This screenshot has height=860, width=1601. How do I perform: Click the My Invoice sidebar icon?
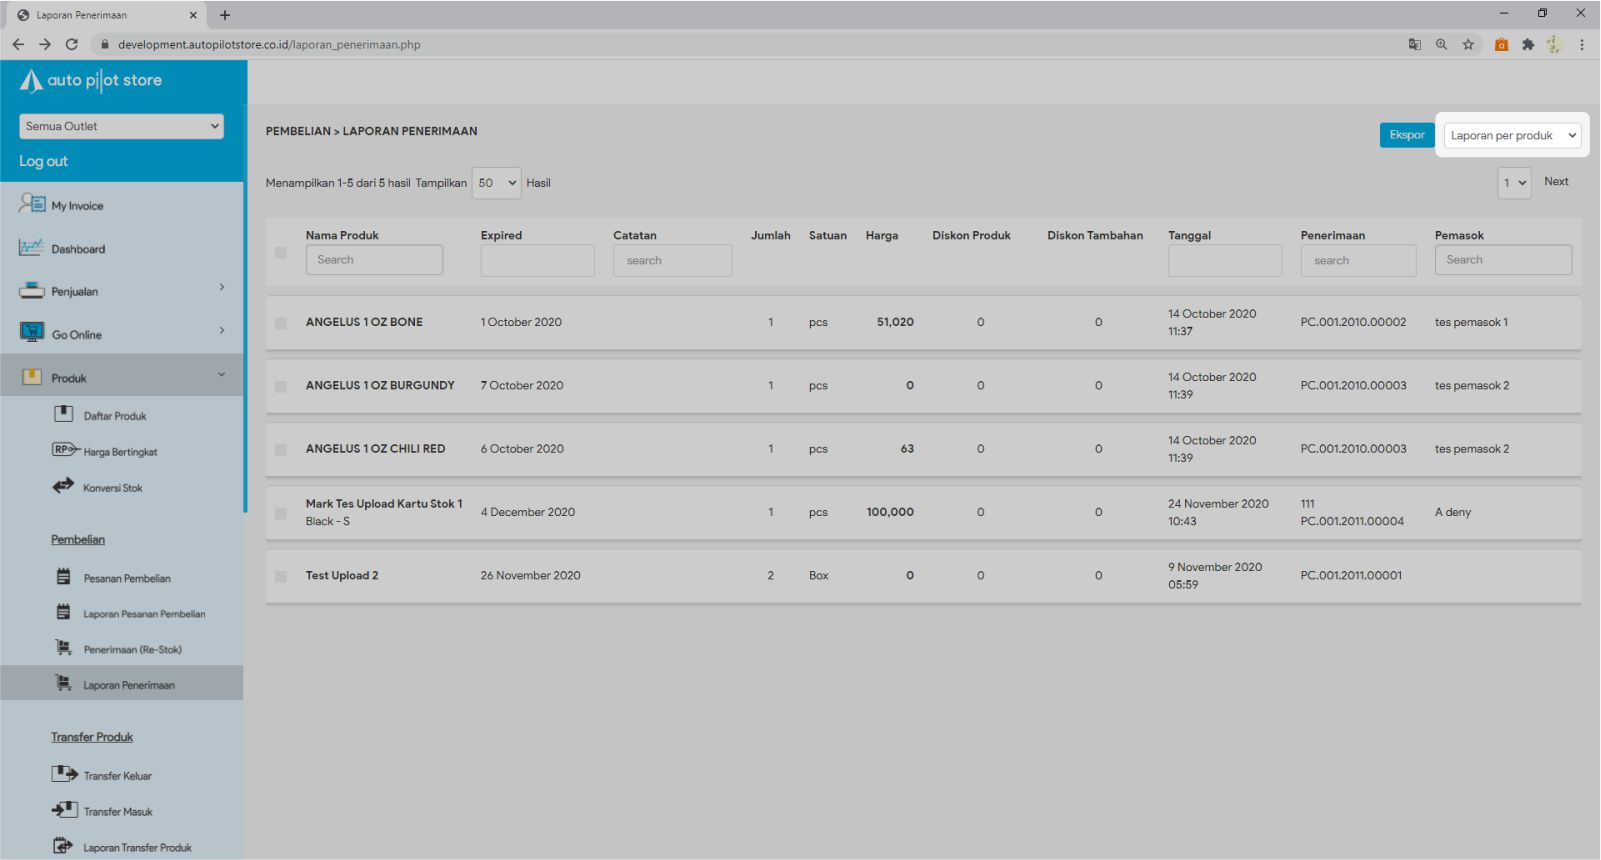[x=32, y=204]
